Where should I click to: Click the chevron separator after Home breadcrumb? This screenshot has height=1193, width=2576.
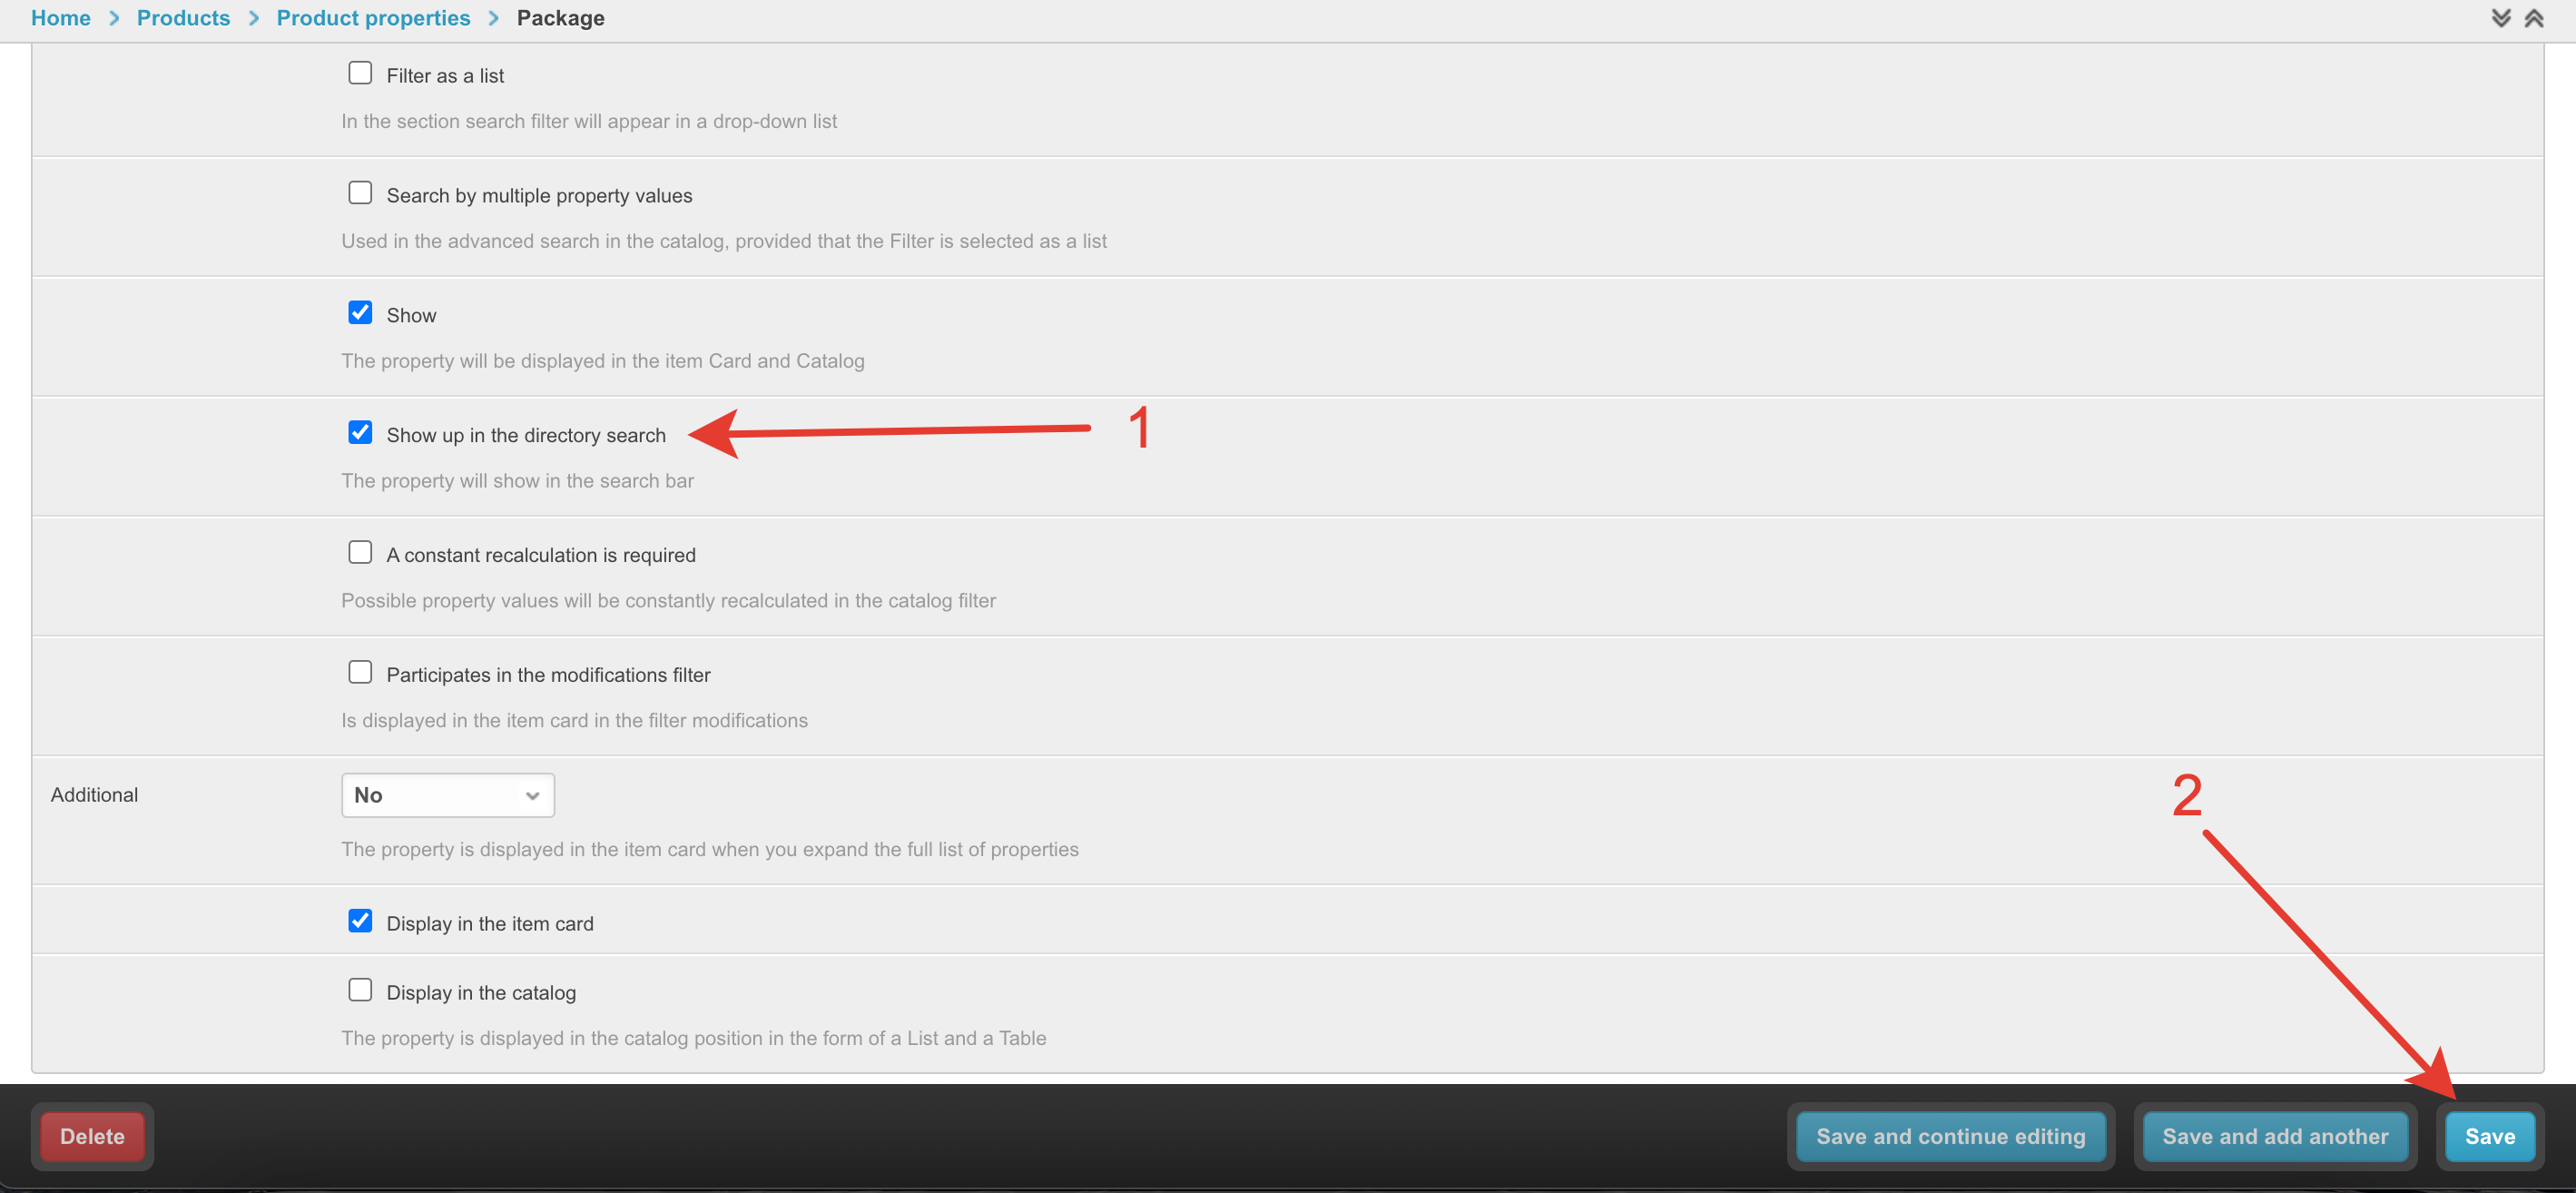pos(114,18)
